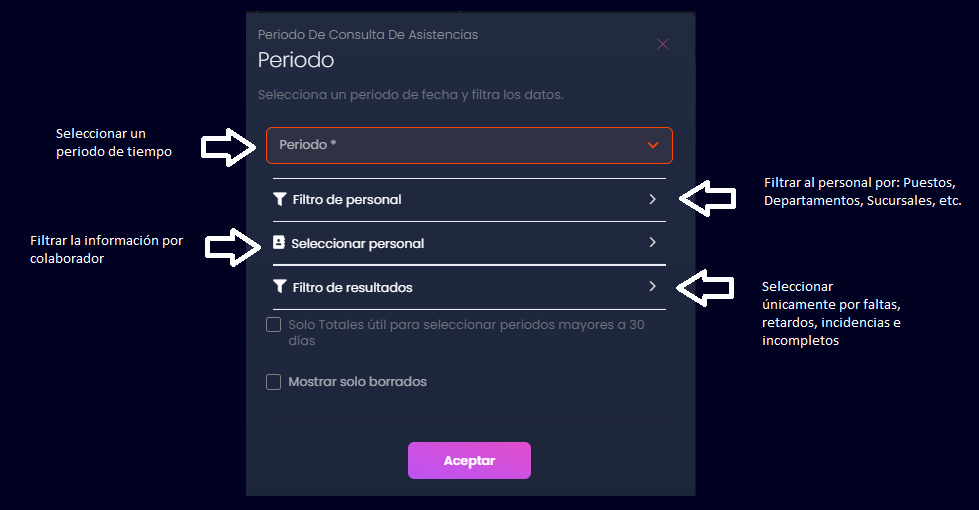Image resolution: width=979 pixels, height=510 pixels.
Task: Open the Filtro de resultados label
Action: tap(352, 288)
